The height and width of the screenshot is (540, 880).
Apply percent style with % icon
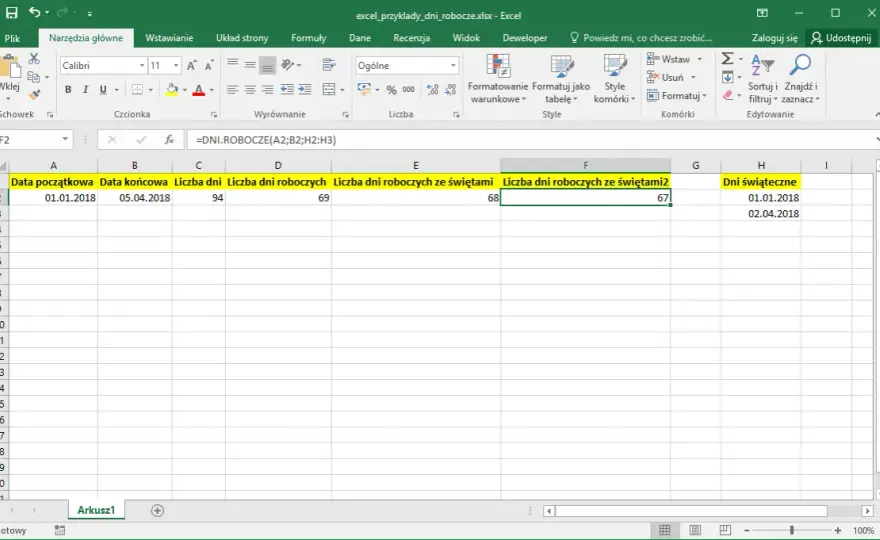click(391, 90)
